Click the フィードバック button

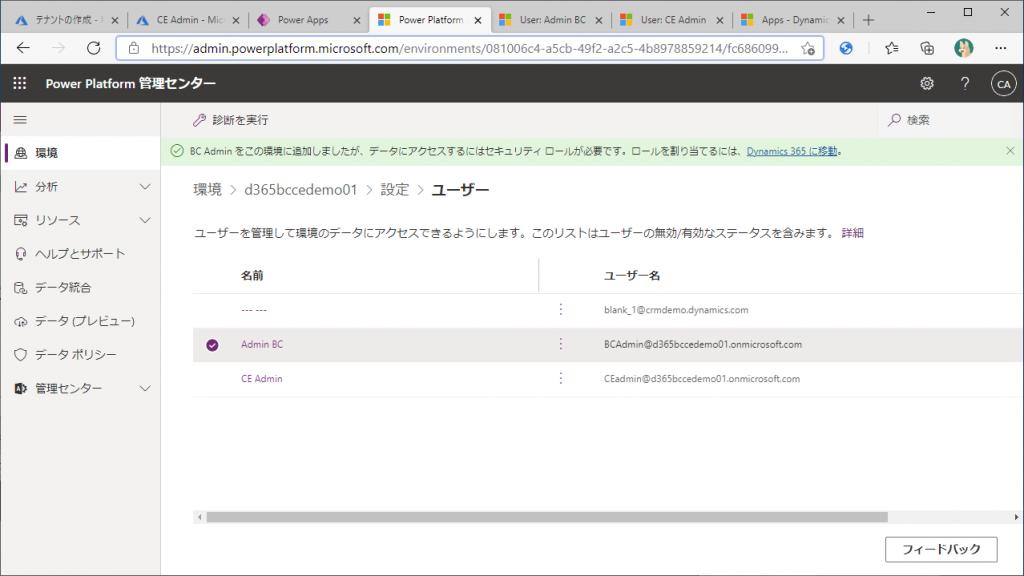click(941, 549)
